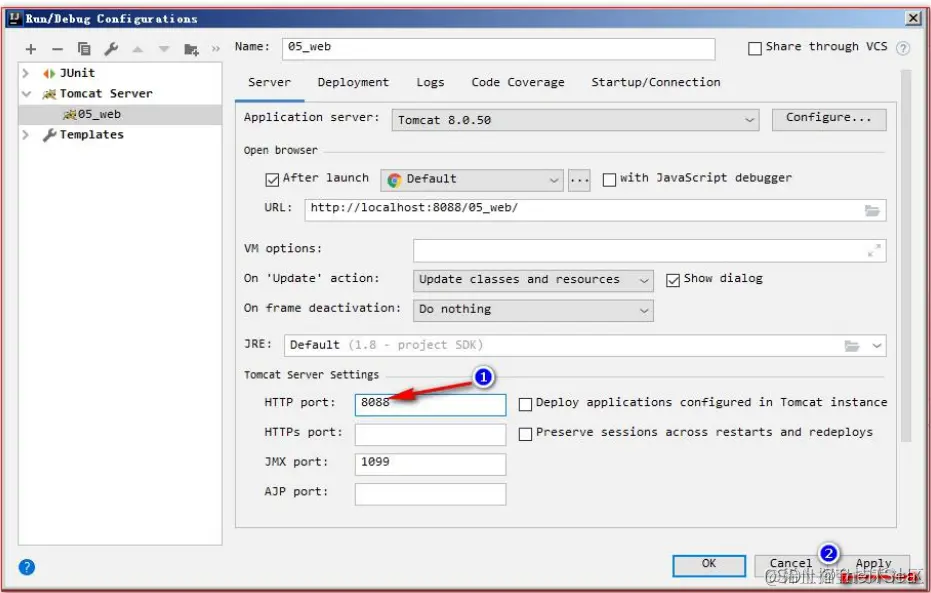Switch to the Startup/Connection tab
This screenshot has width=931, height=593.
coord(656,83)
